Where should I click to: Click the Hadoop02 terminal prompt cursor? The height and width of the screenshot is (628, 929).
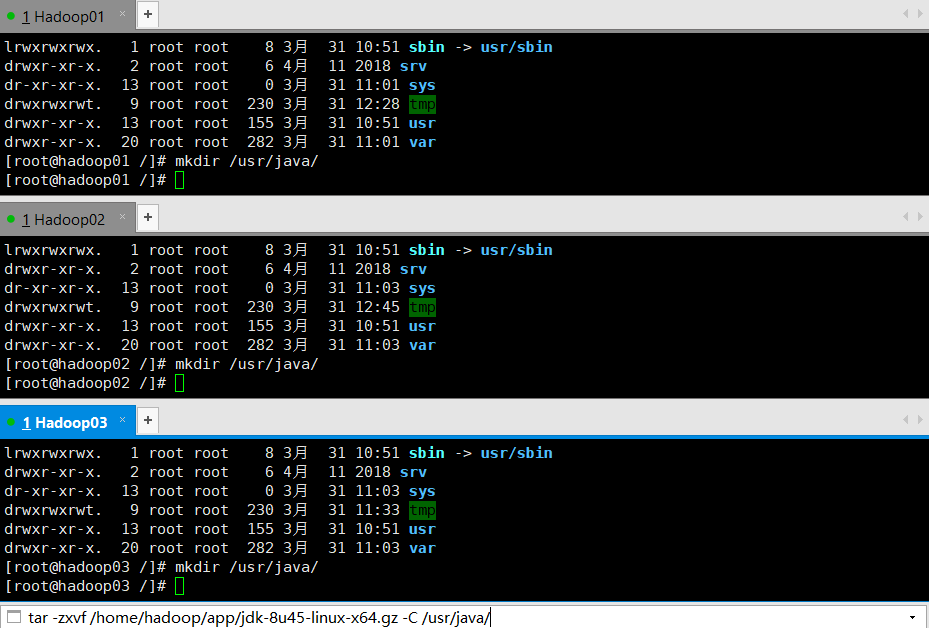(180, 383)
